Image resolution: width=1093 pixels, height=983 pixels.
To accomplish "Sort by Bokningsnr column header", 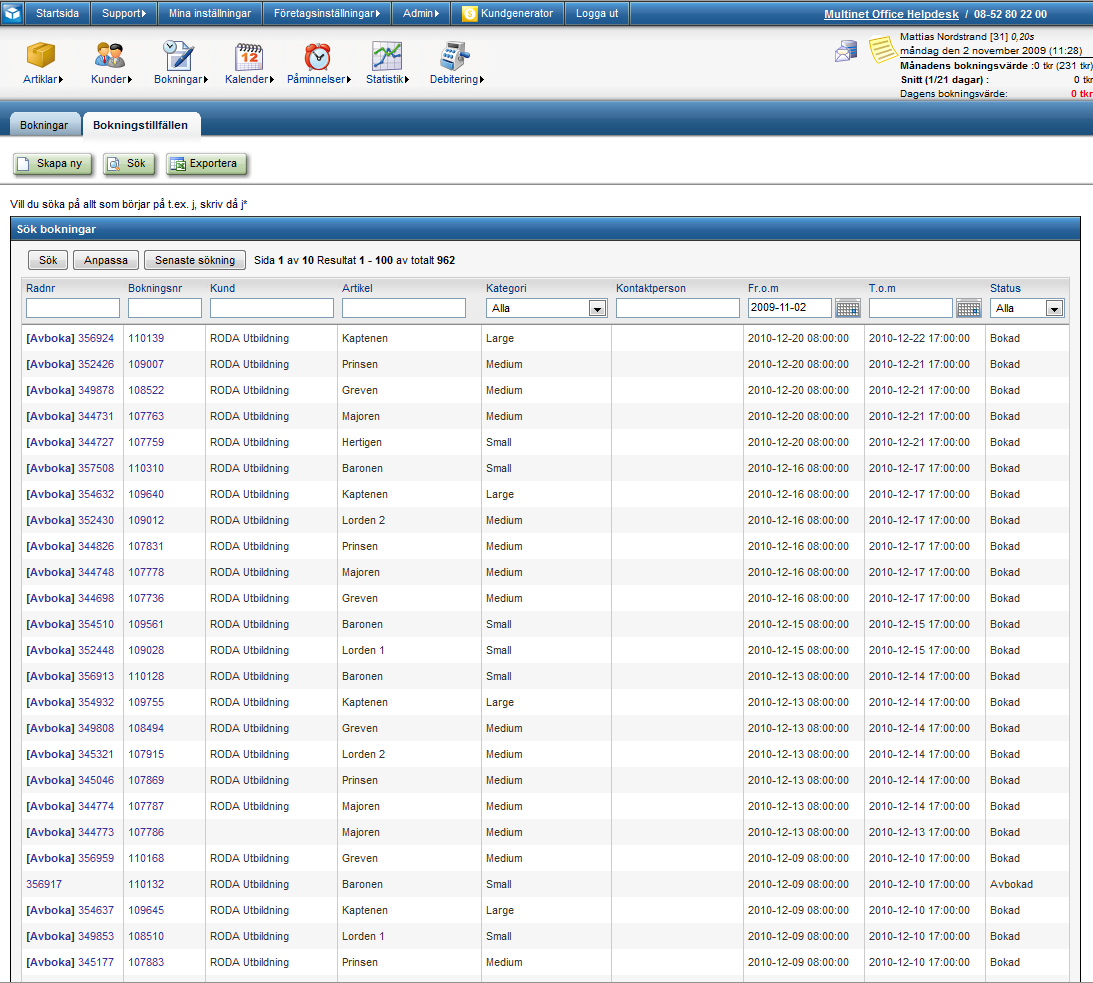I will [x=155, y=288].
